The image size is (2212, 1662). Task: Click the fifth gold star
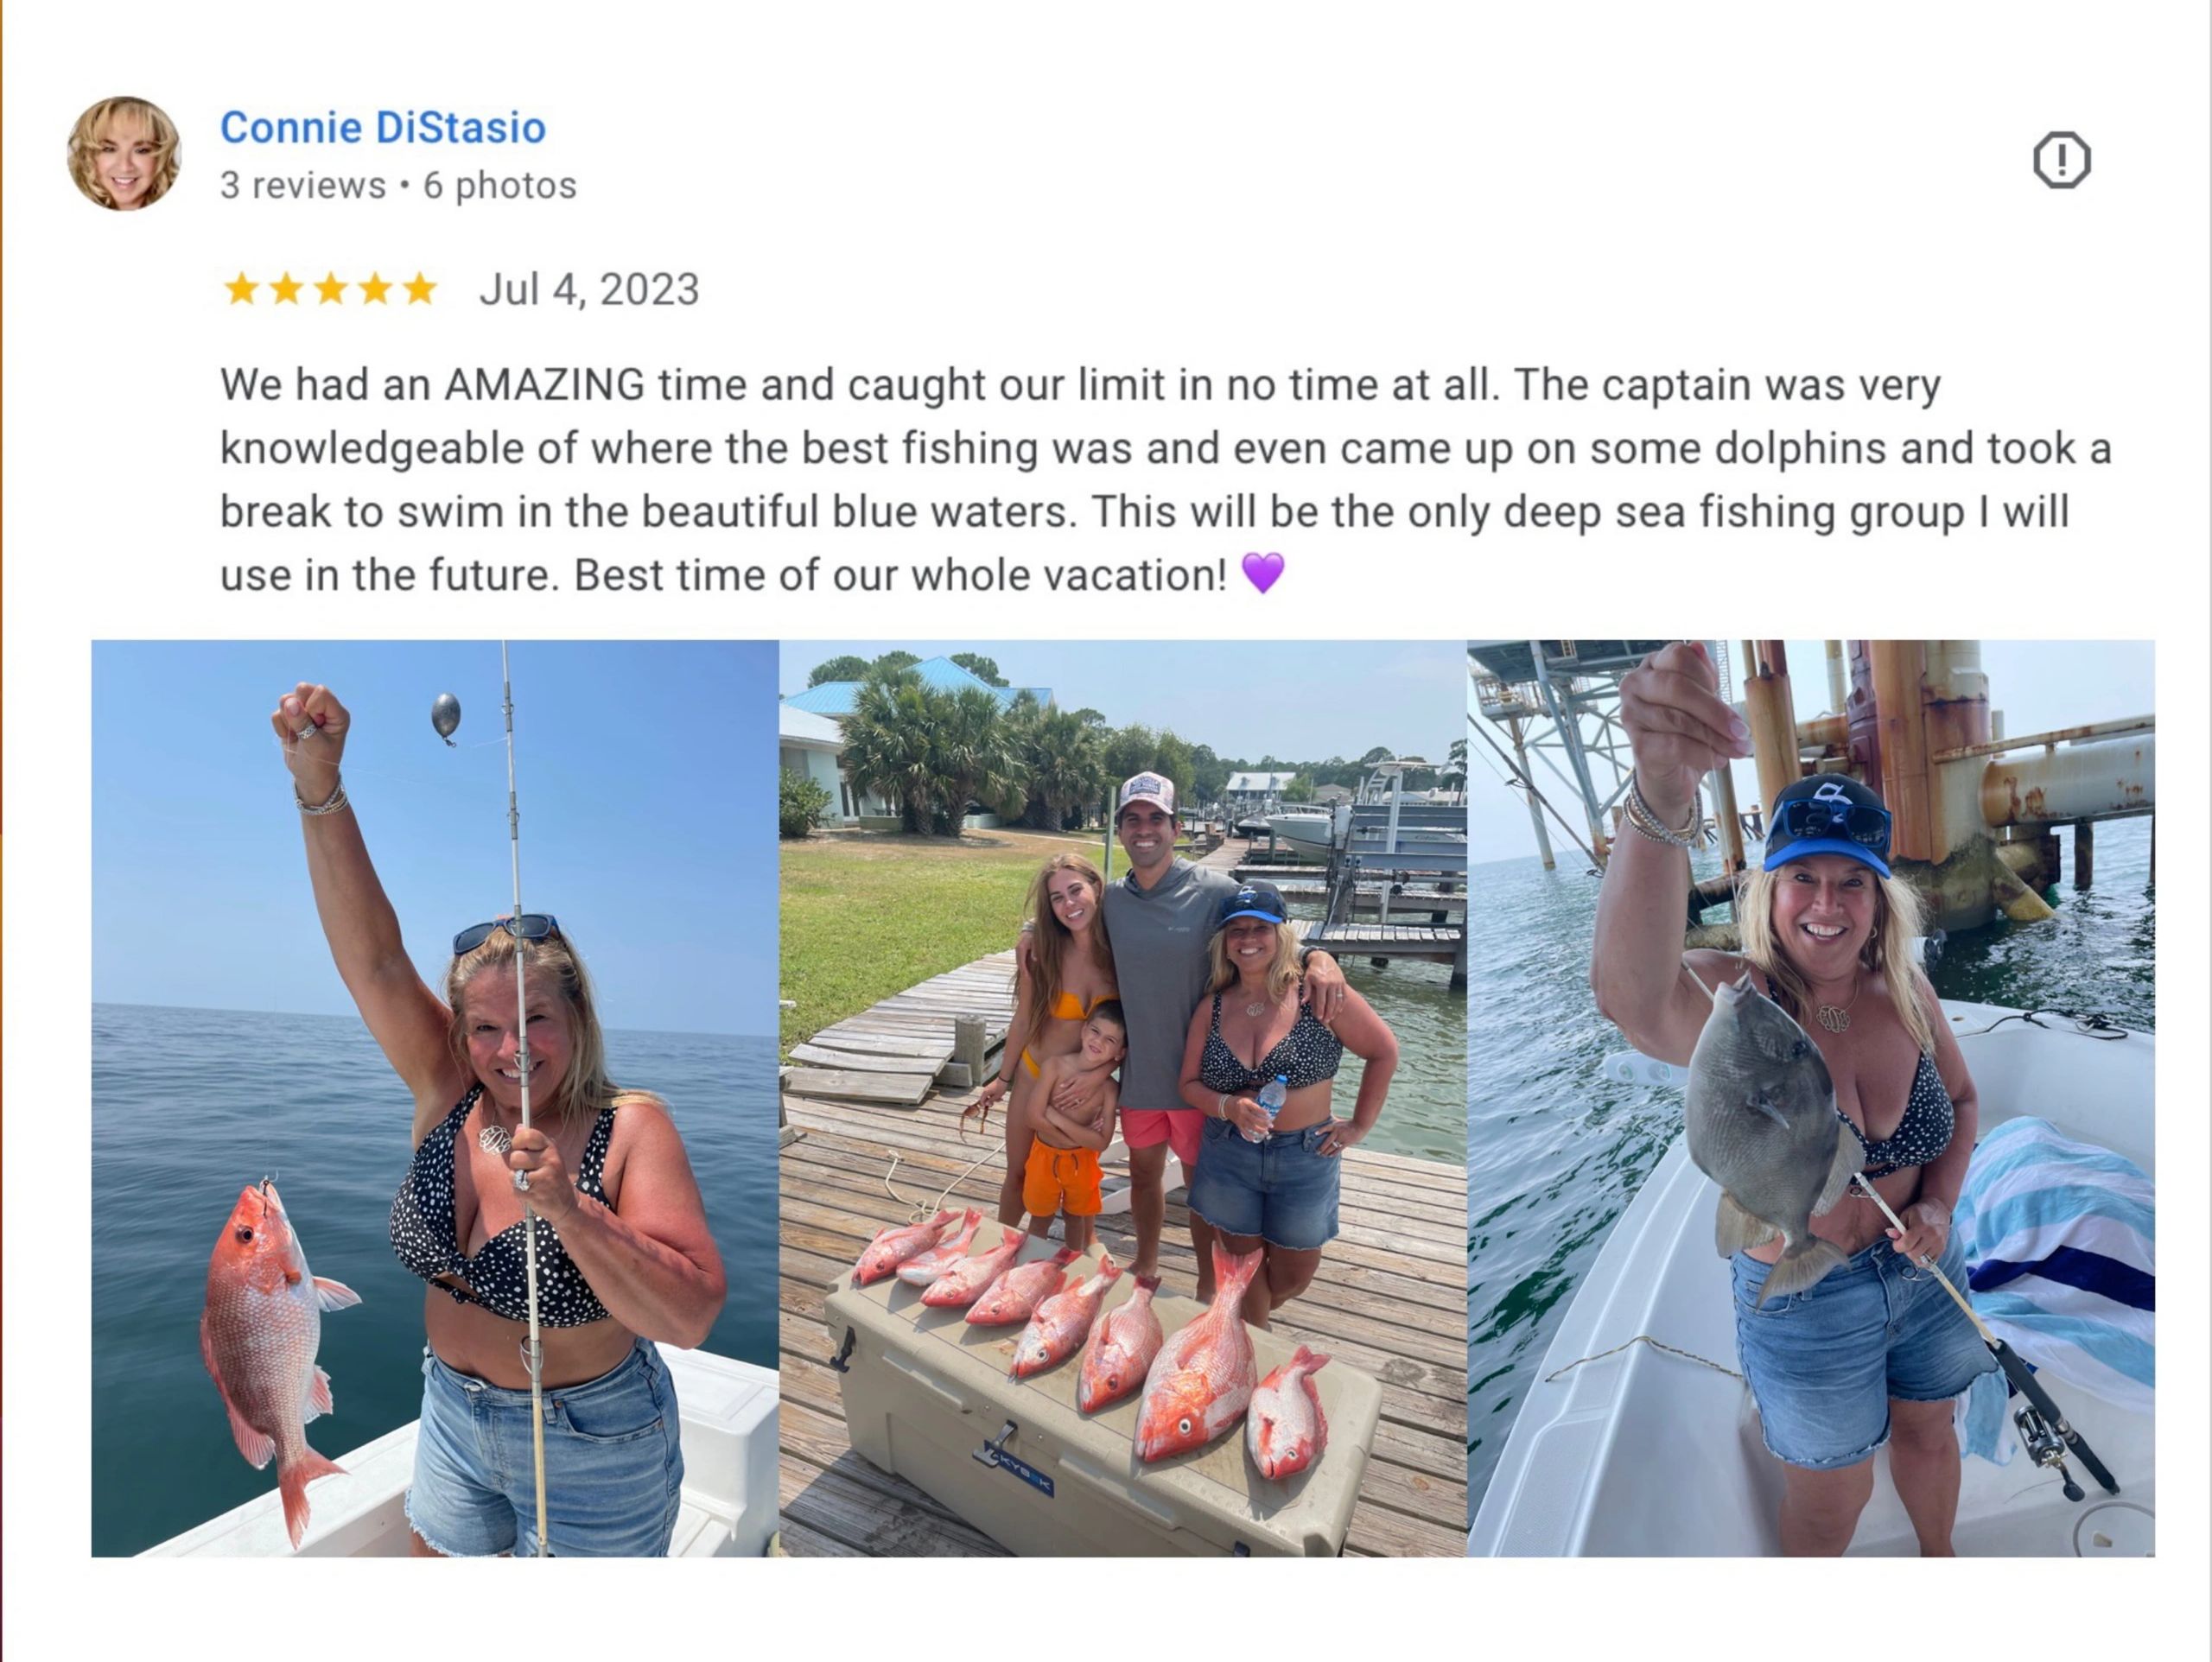tap(419, 289)
